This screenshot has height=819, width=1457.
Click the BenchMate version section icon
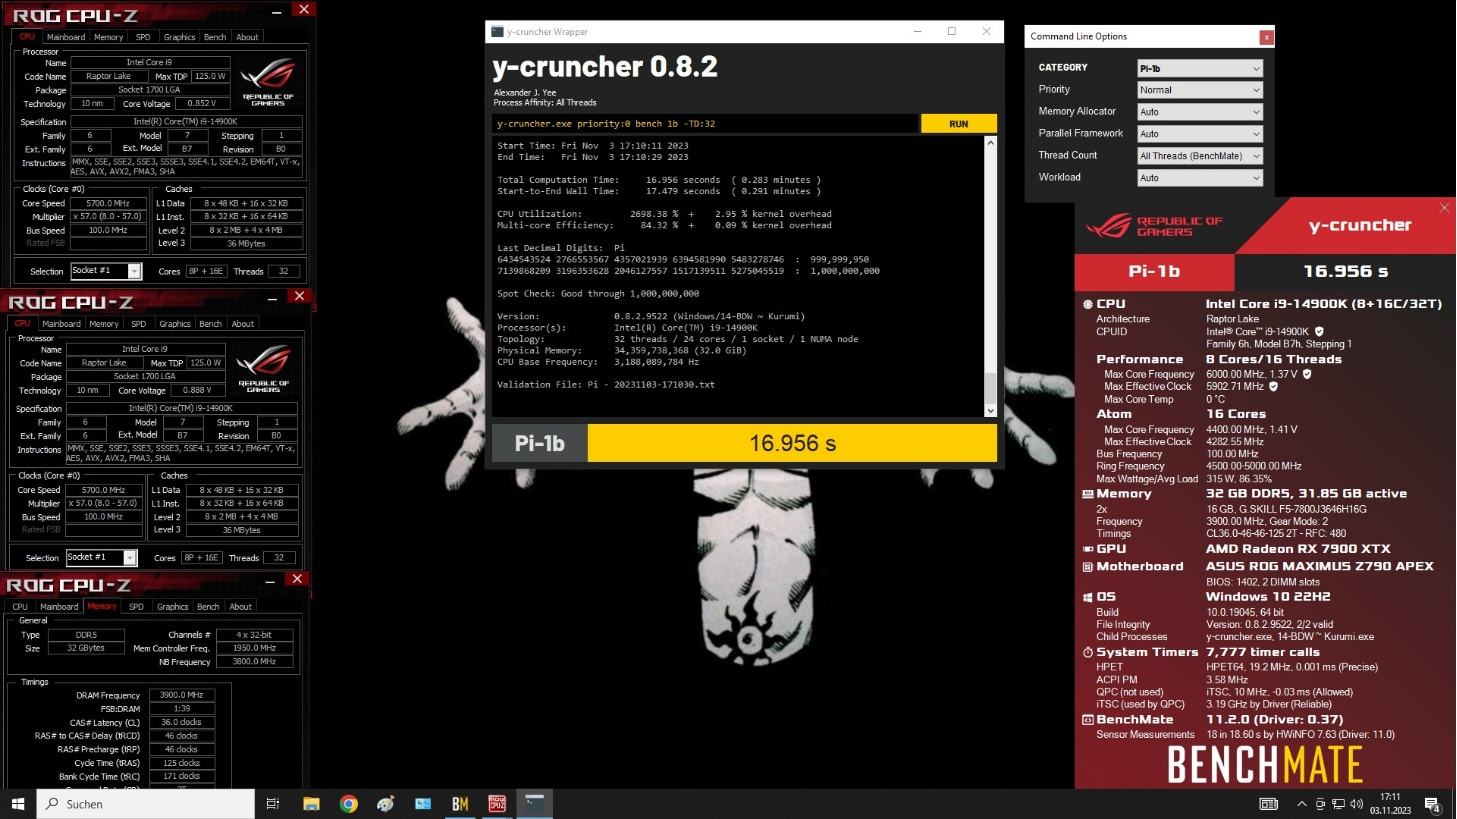(1088, 720)
